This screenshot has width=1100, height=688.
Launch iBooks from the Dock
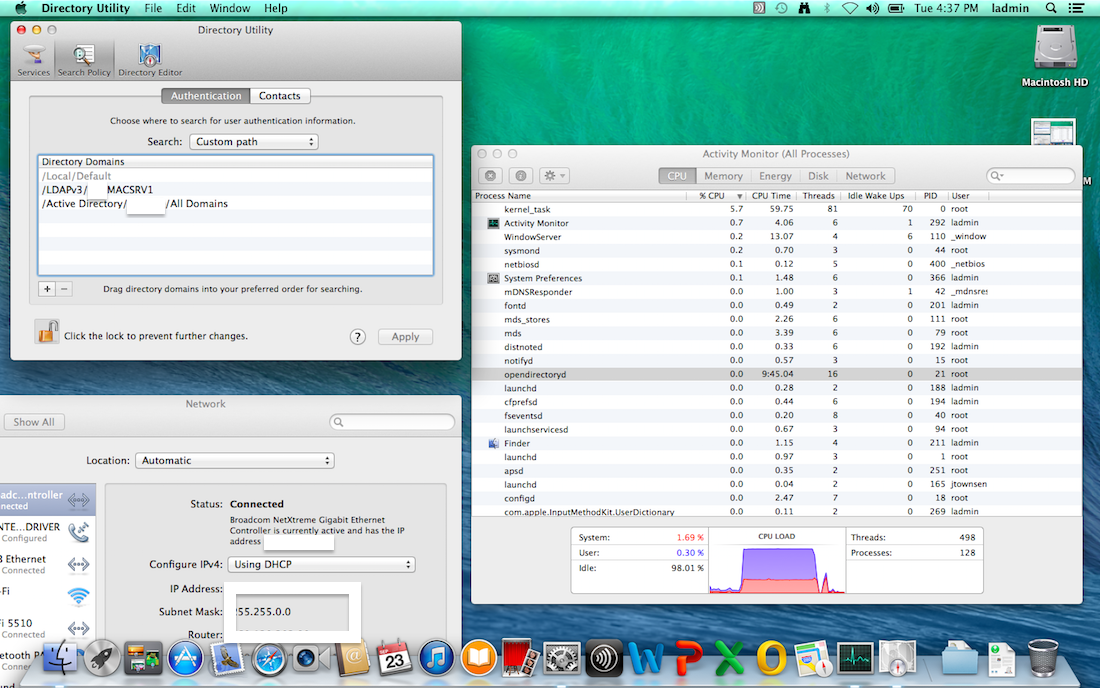[478, 658]
